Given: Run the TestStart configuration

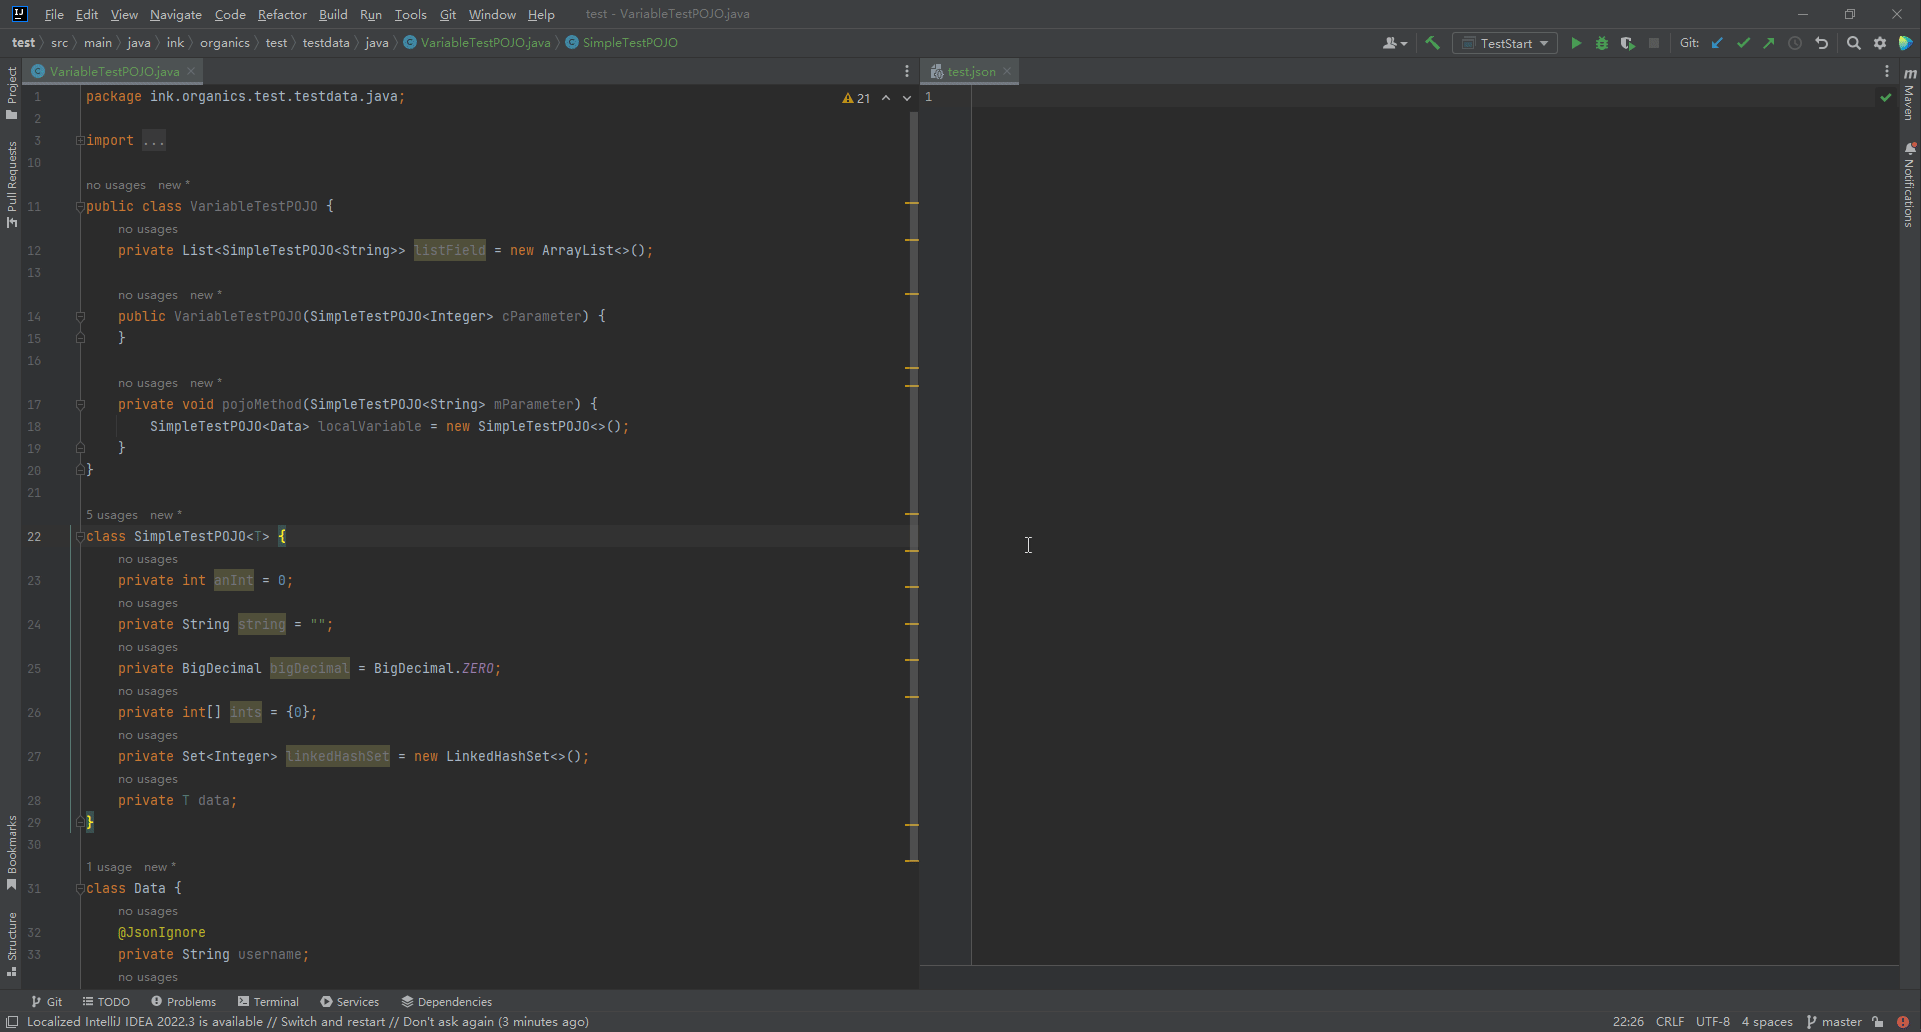Looking at the screenshot, I should pyautogui.click(x=1576, y=43).
